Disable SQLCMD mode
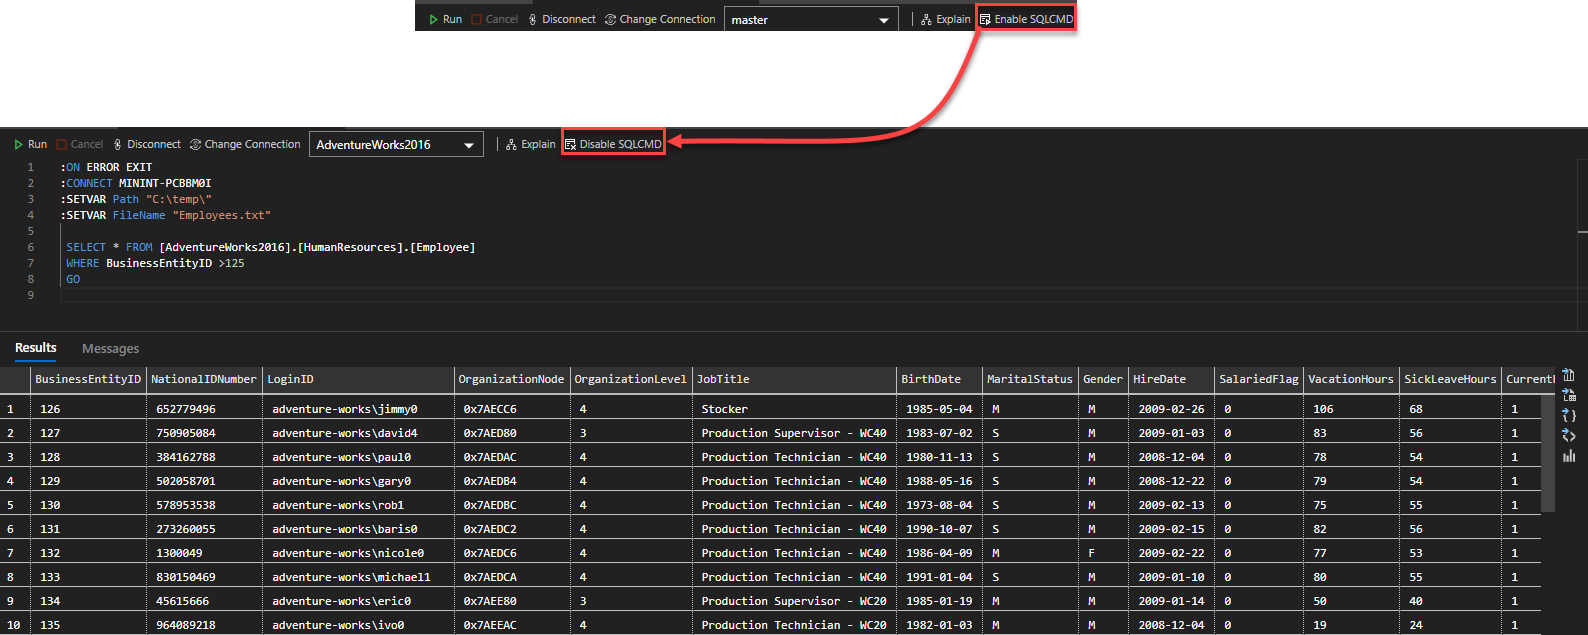The height and width of the screenshot is (635, 1588). [x=613, y=144]
